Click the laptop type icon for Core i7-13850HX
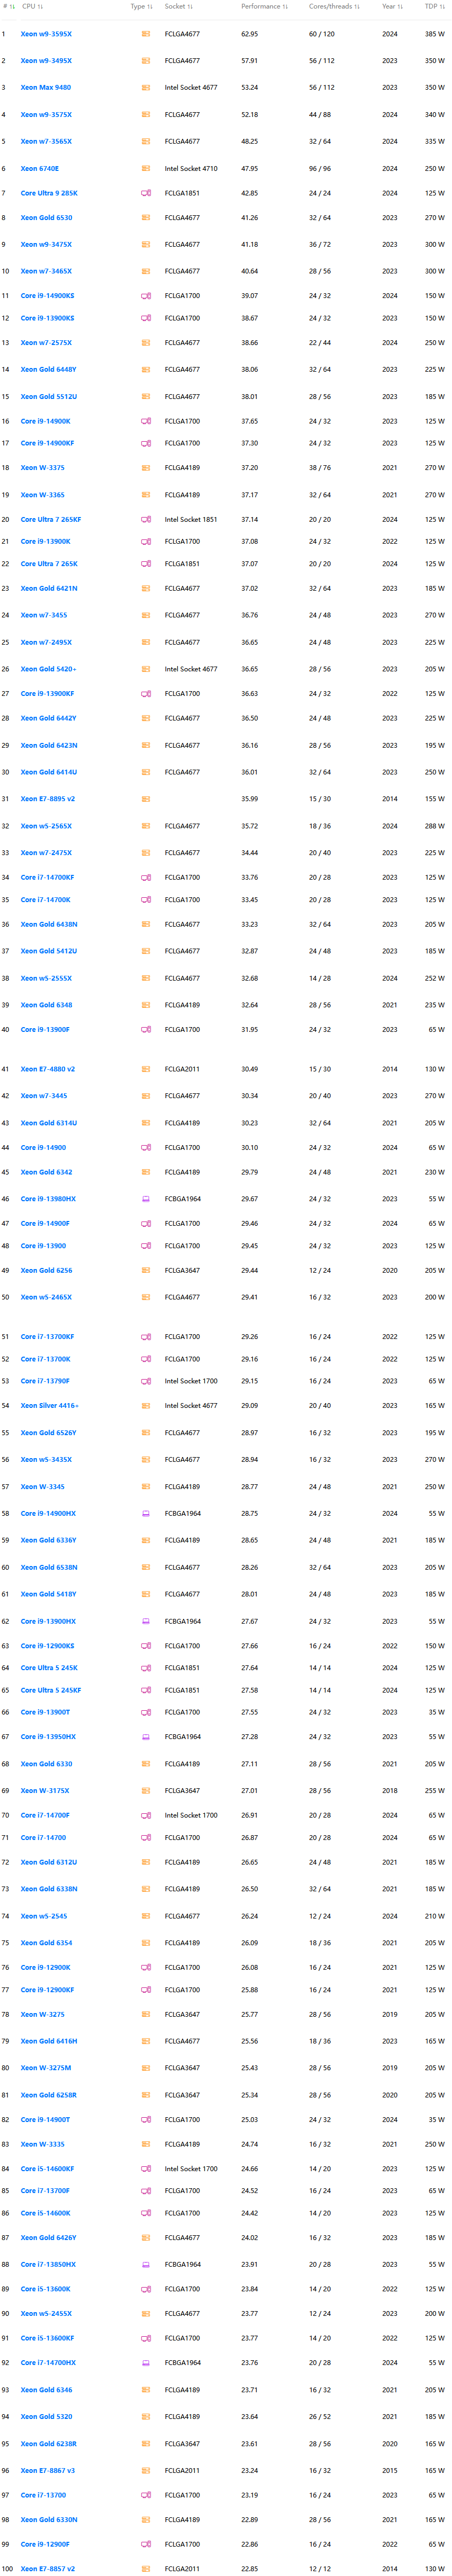 146,2265
